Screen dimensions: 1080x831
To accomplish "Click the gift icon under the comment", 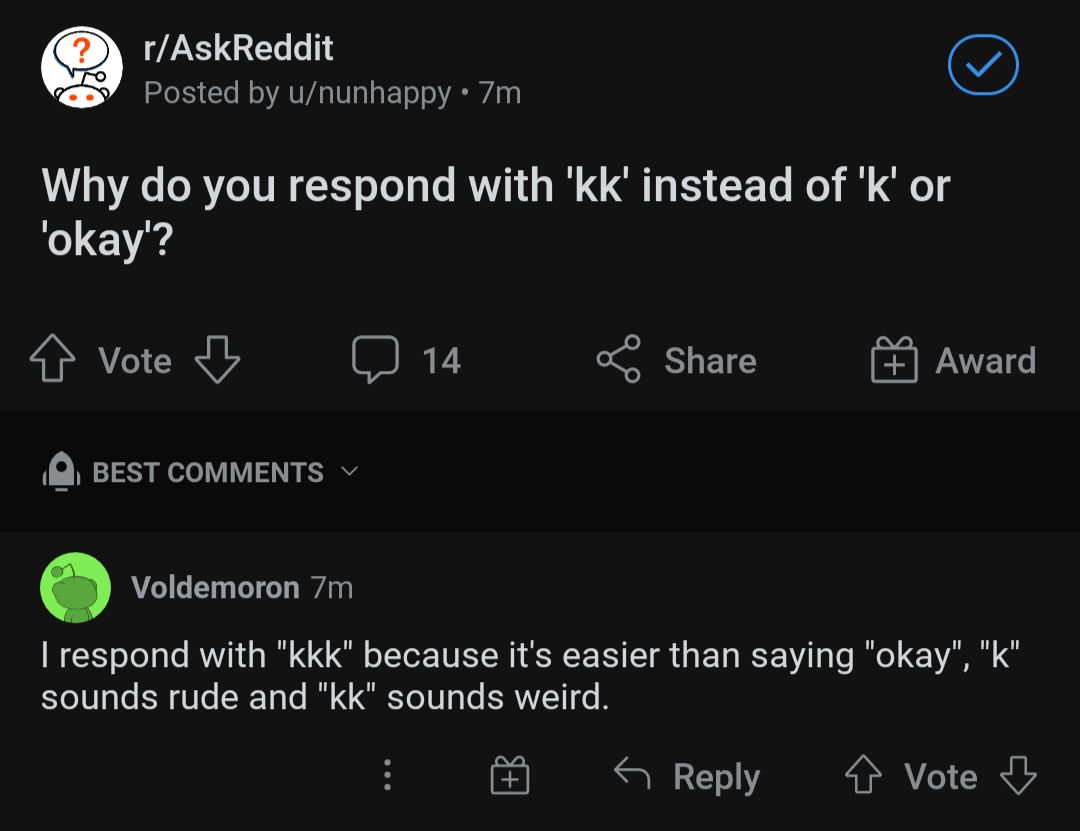I will (x=508, y=776).
